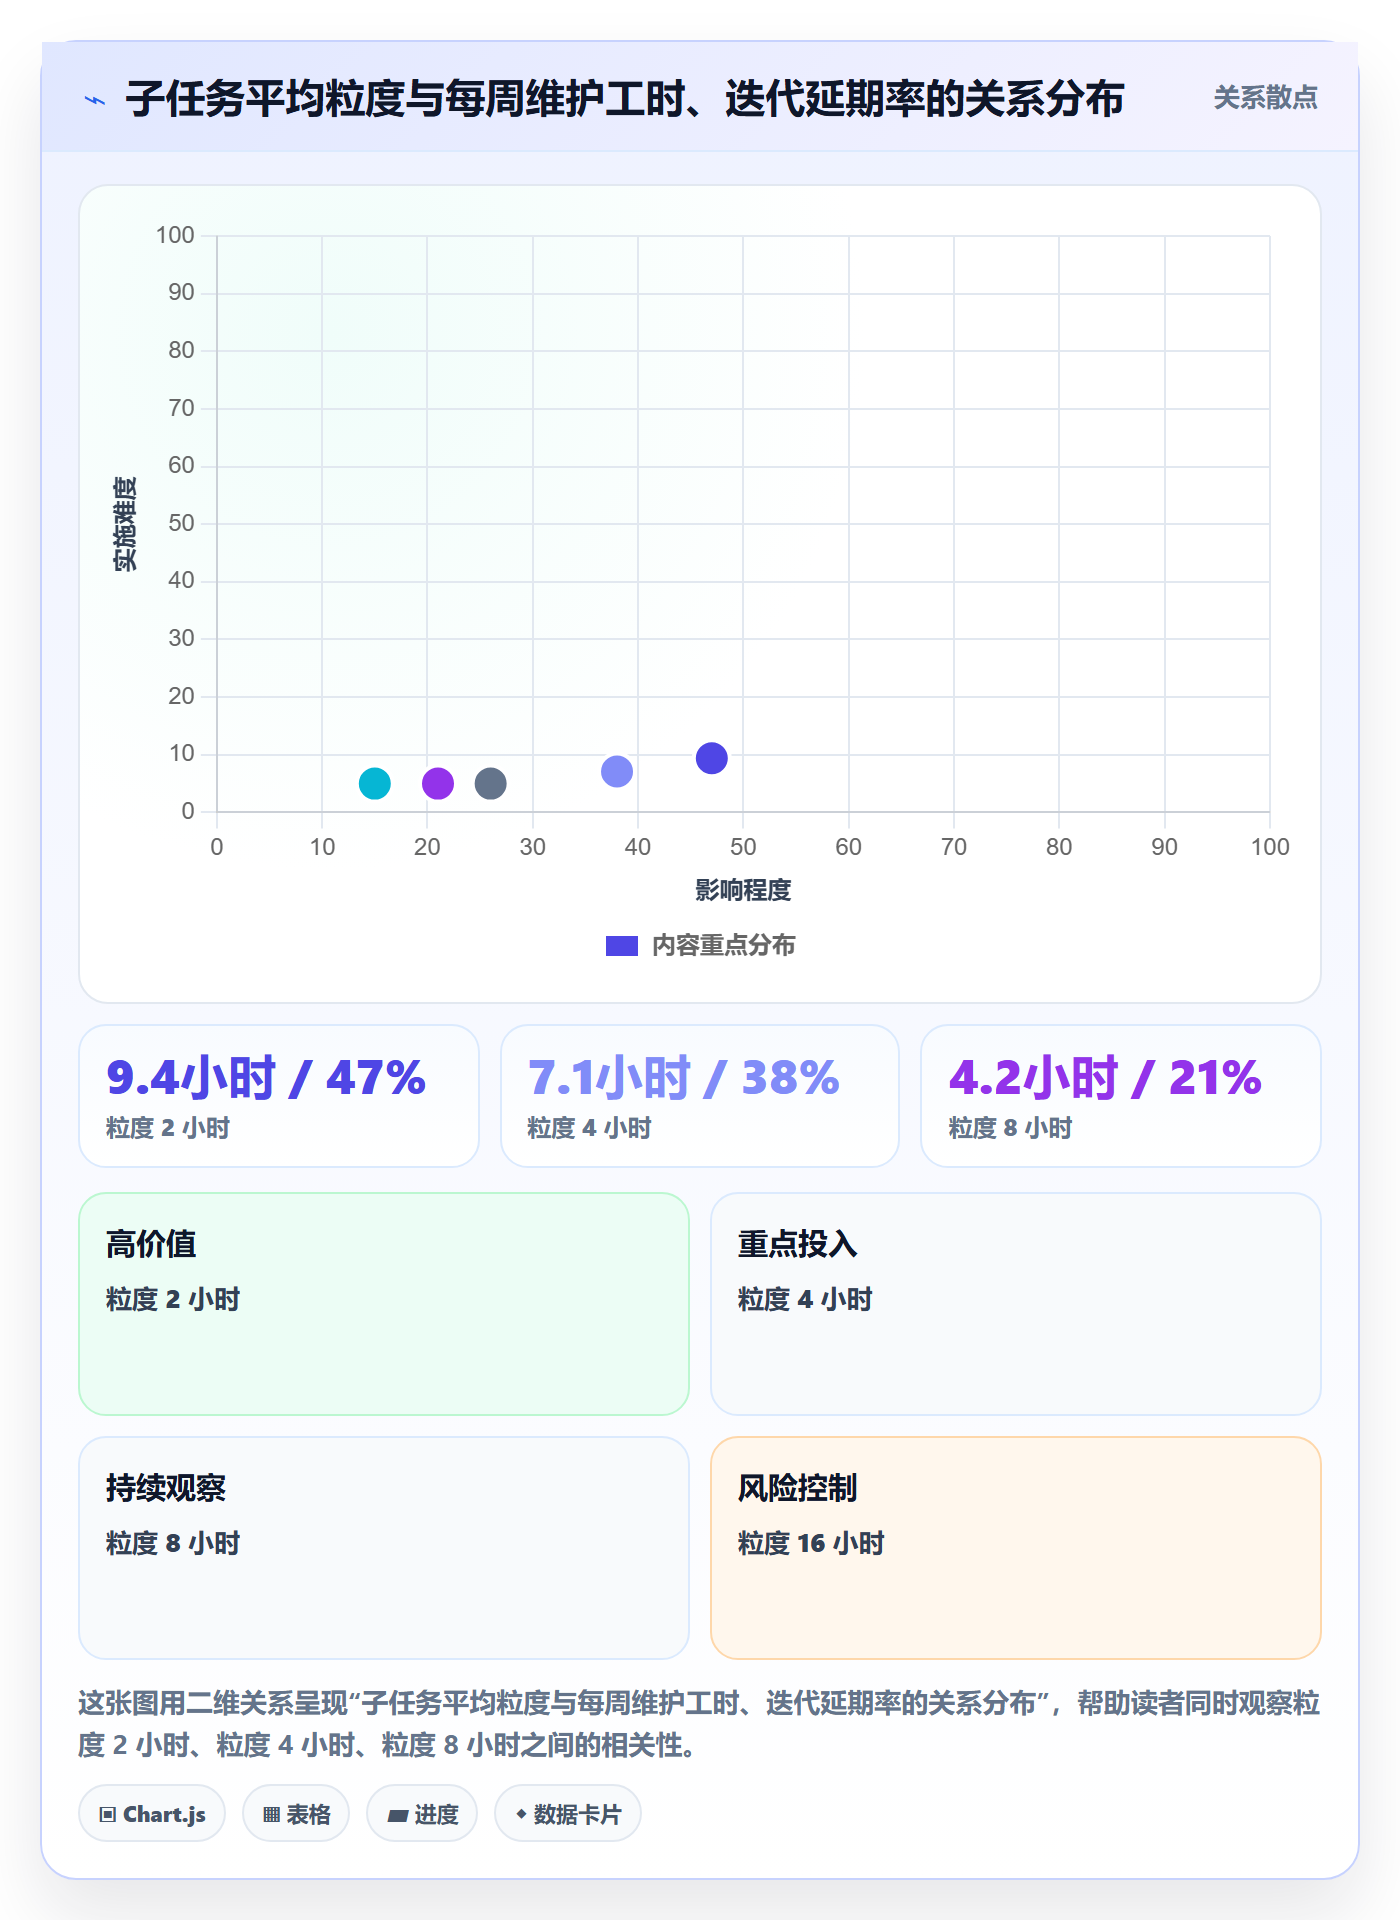
Task: Toggle the 内容重点分布 legend color swatch
Action: pyautogui.click(x=622, y=946)
